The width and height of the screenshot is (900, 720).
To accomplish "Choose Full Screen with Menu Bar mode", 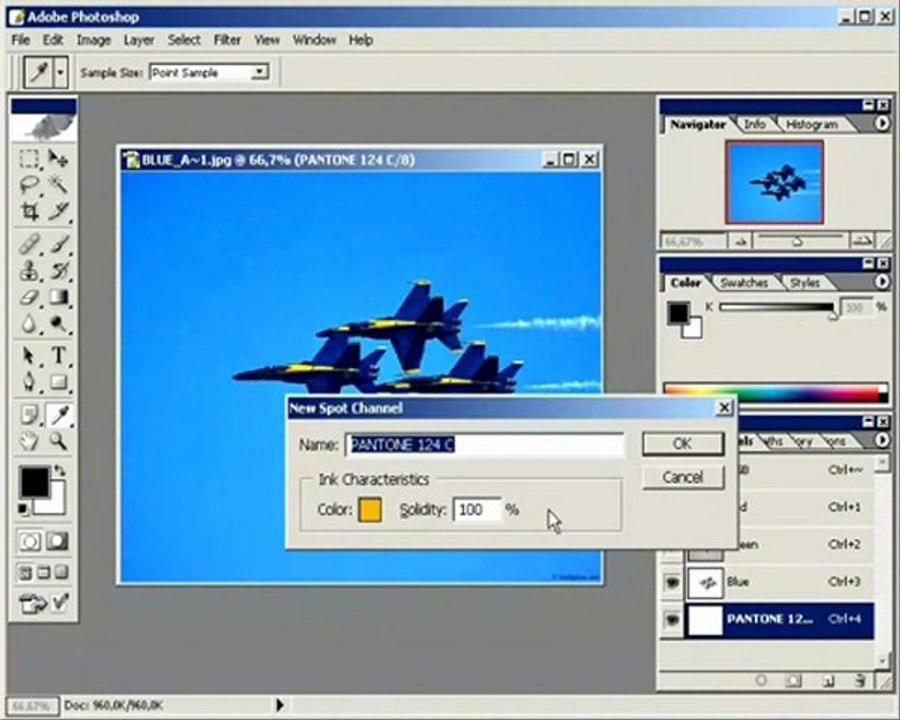I will [x=44, y=572].
